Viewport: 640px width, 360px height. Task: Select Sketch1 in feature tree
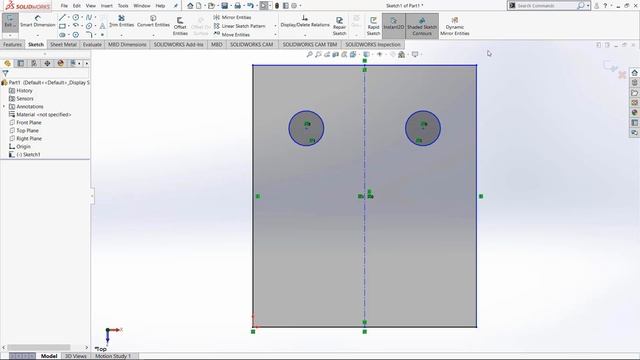pos(25,154)
